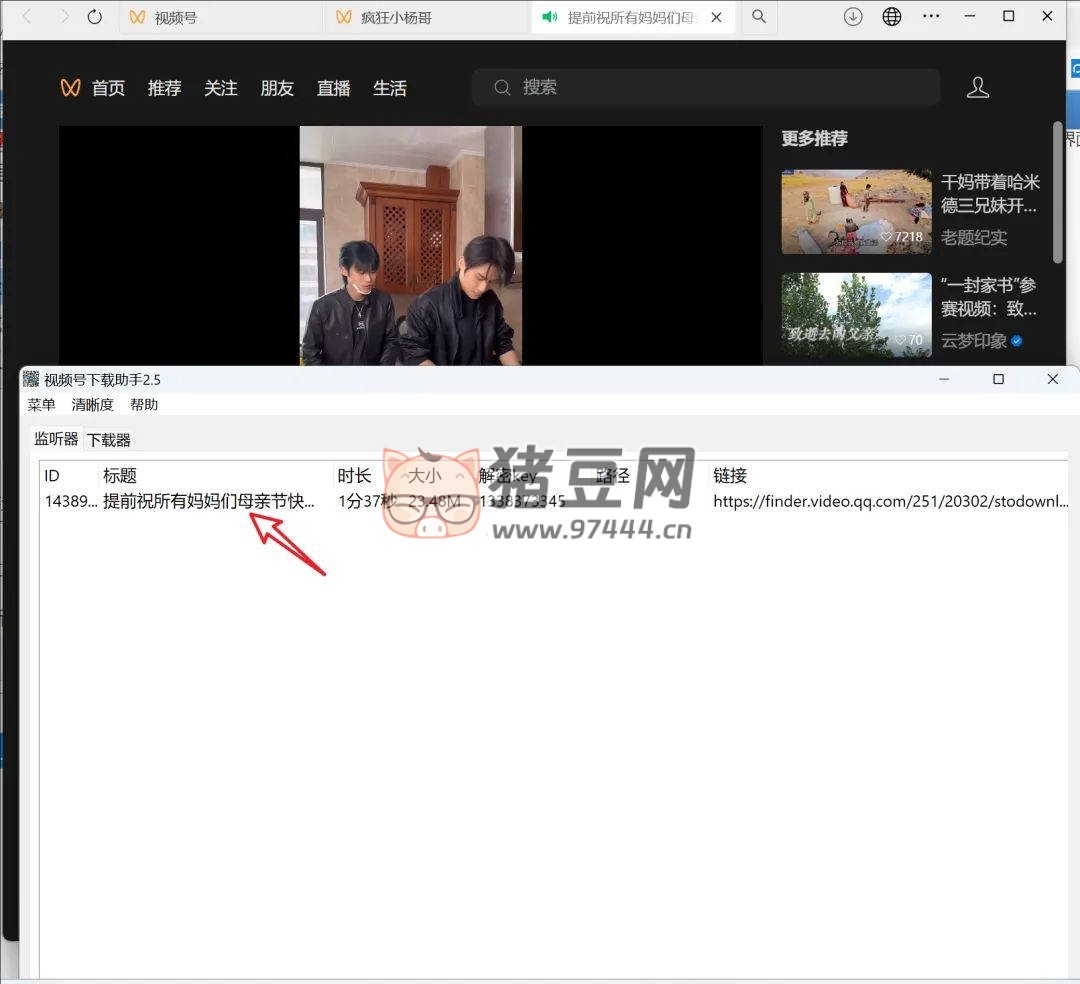Select the 提前祝所有妈妈们母亲节快 row in list
The height and width of the screenshot is (984, 1080).
209,502
